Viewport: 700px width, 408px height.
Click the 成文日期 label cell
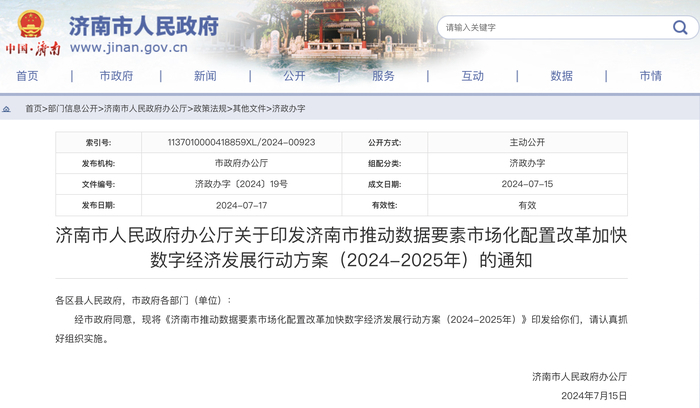point(384,184)
